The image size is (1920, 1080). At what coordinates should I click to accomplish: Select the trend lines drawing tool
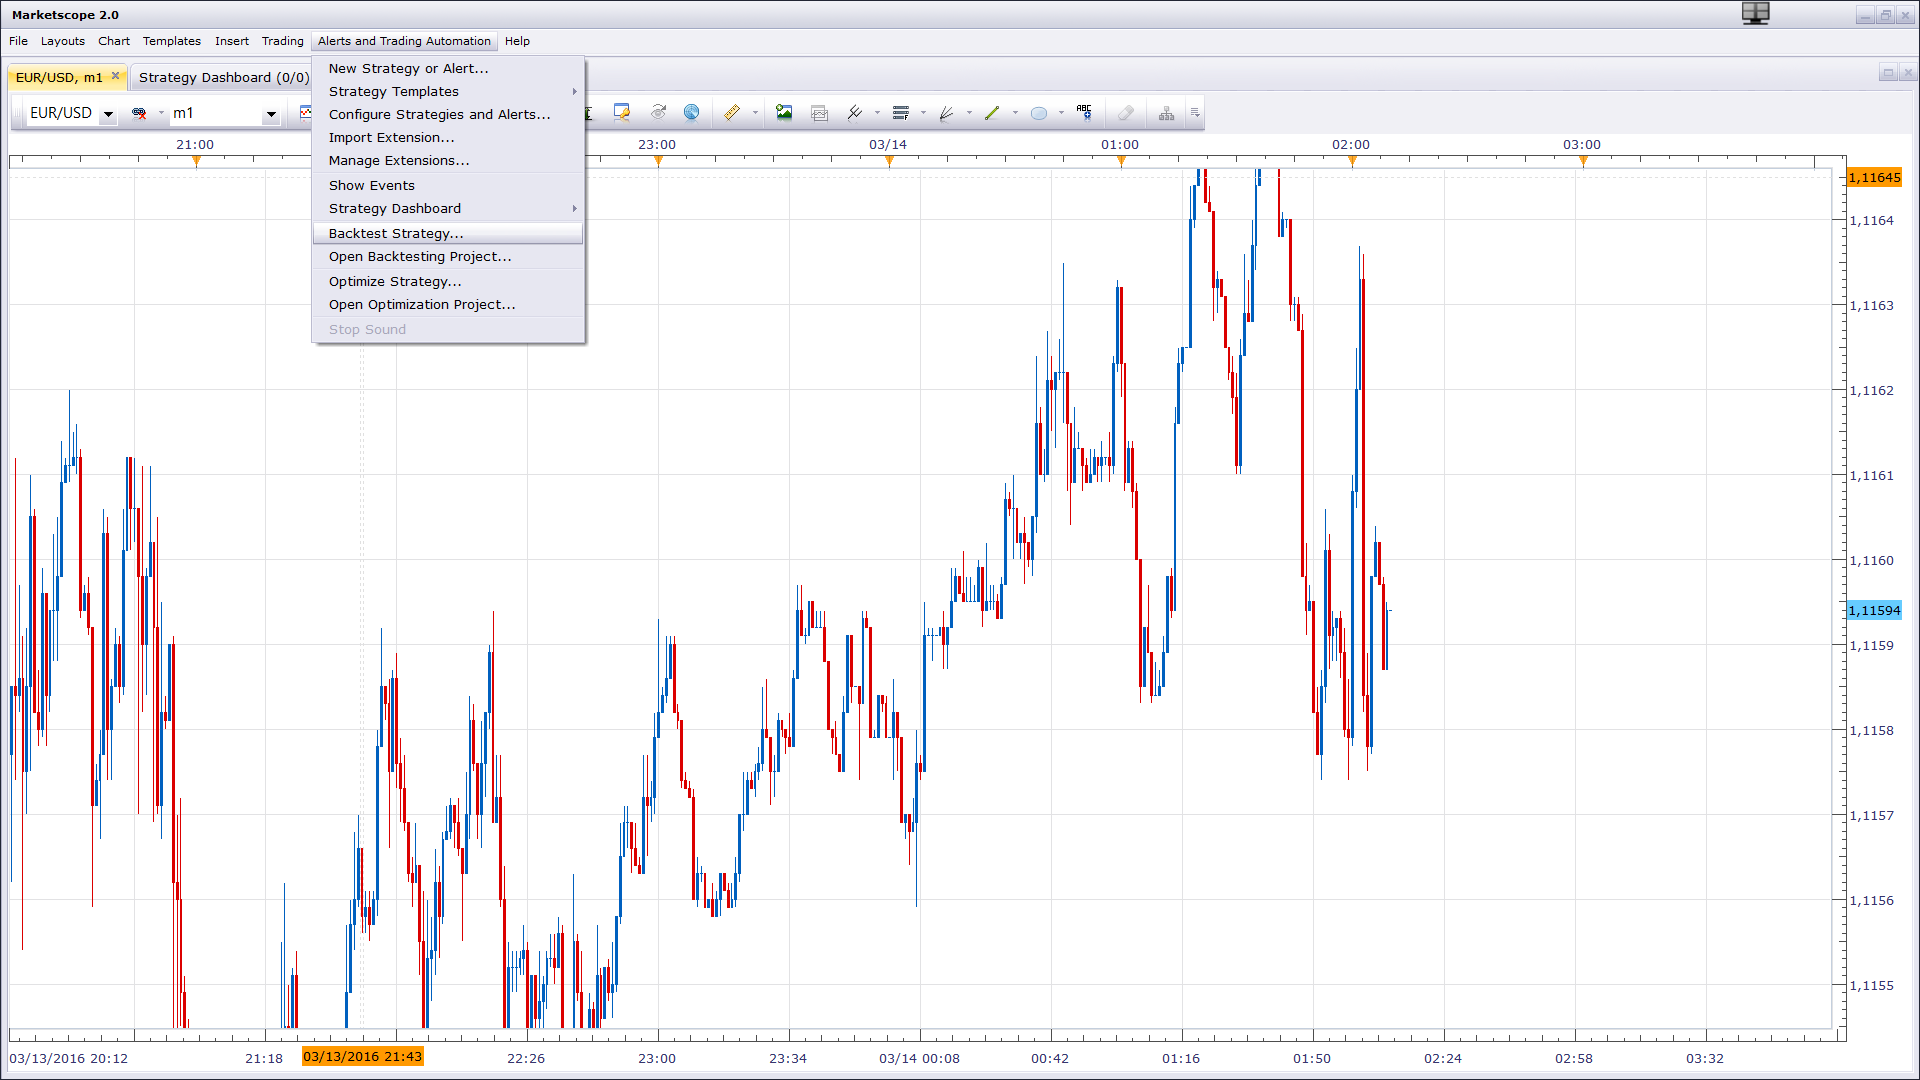click(x=855, y=113)
